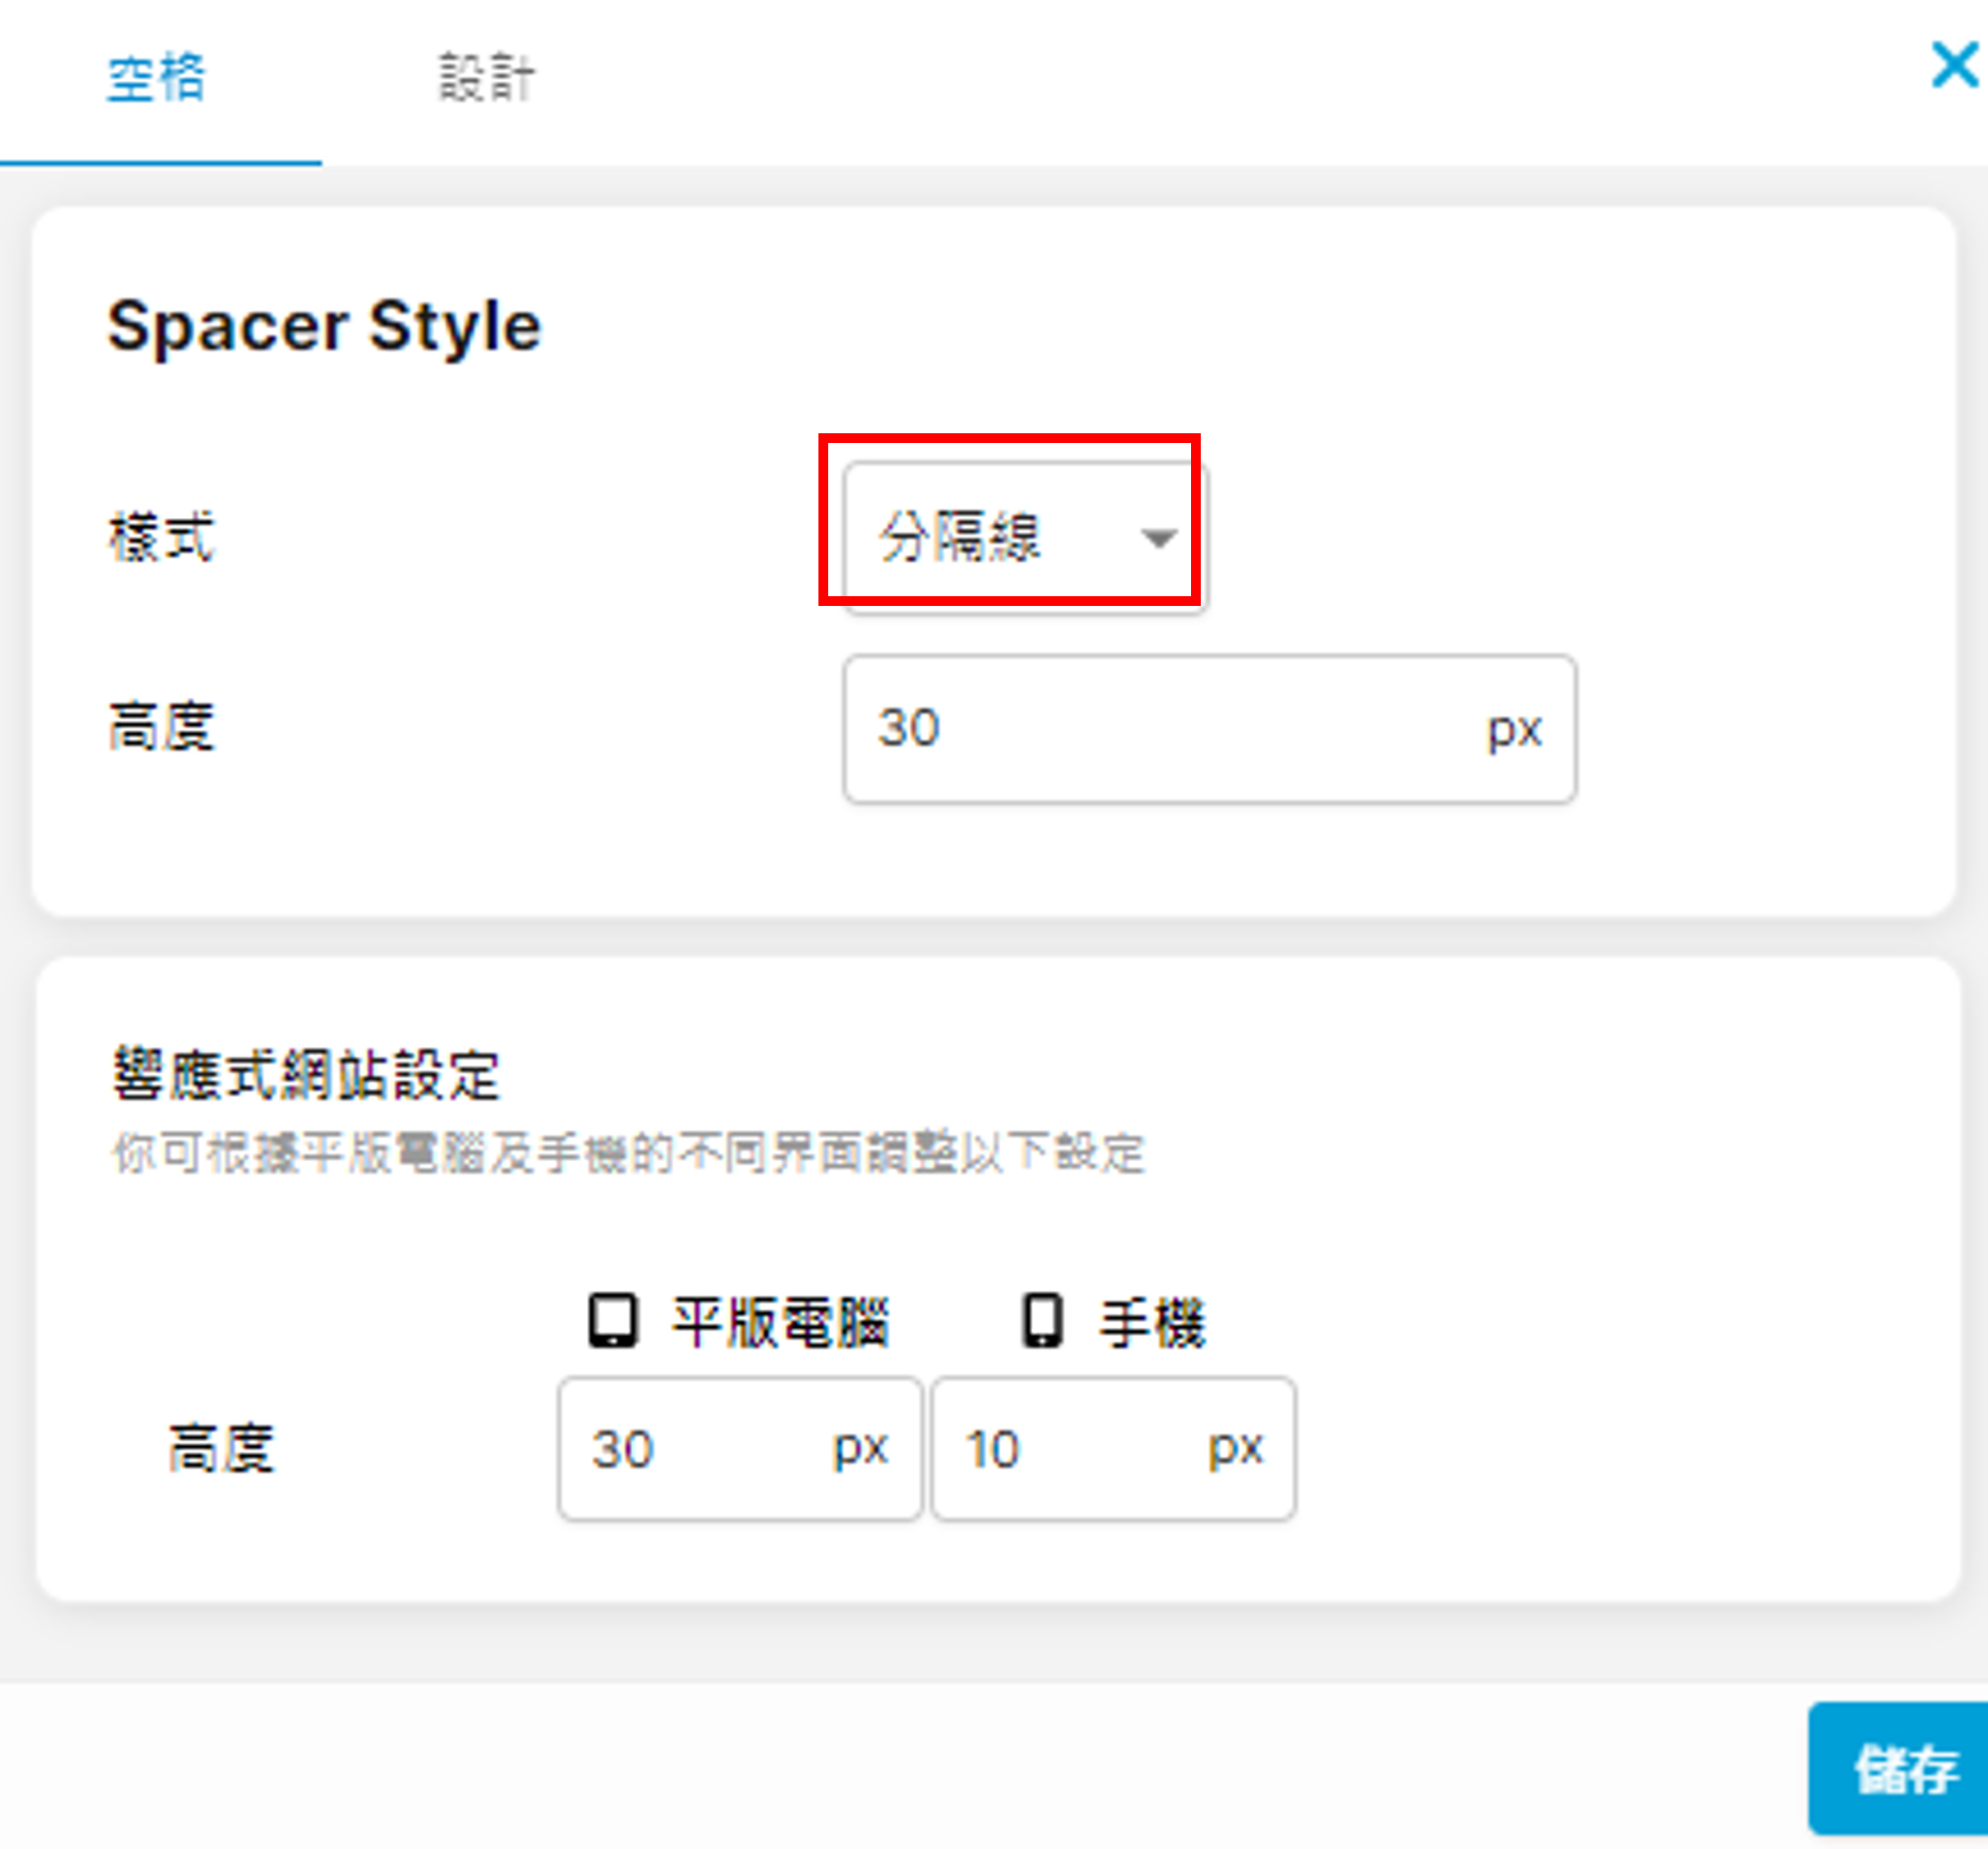Click the Spacer Style heading

tap(324, 326)
